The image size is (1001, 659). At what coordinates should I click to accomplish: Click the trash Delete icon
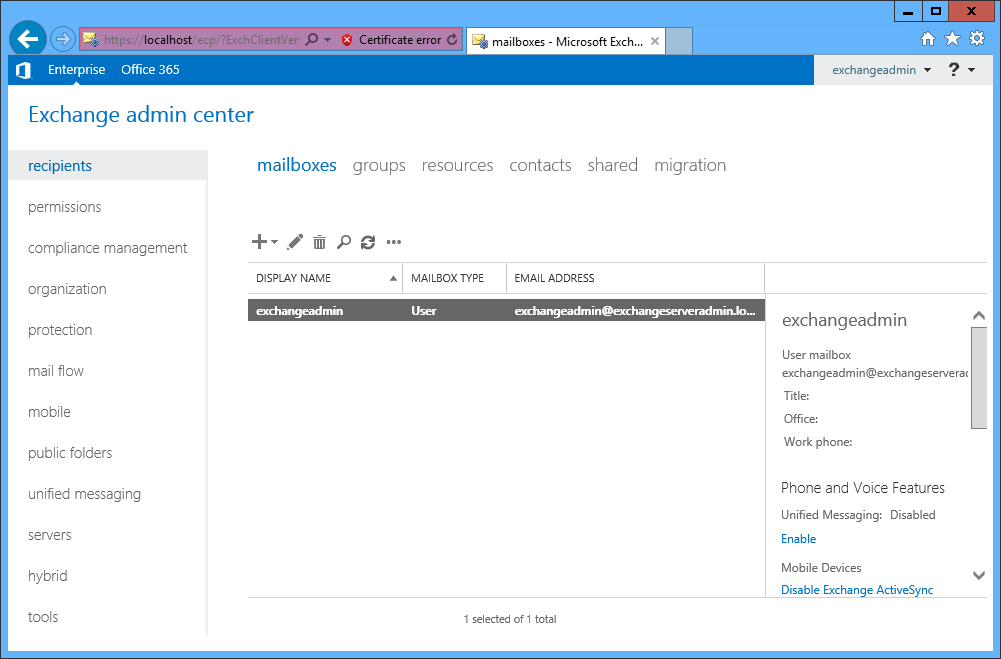tap(319, 242)
